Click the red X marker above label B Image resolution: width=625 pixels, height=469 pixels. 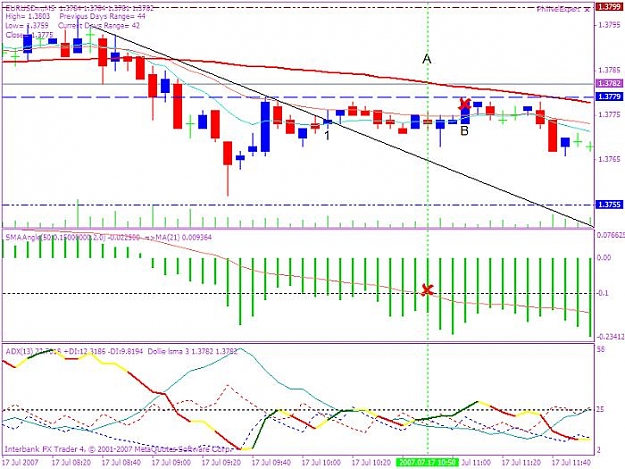point(464,104)
